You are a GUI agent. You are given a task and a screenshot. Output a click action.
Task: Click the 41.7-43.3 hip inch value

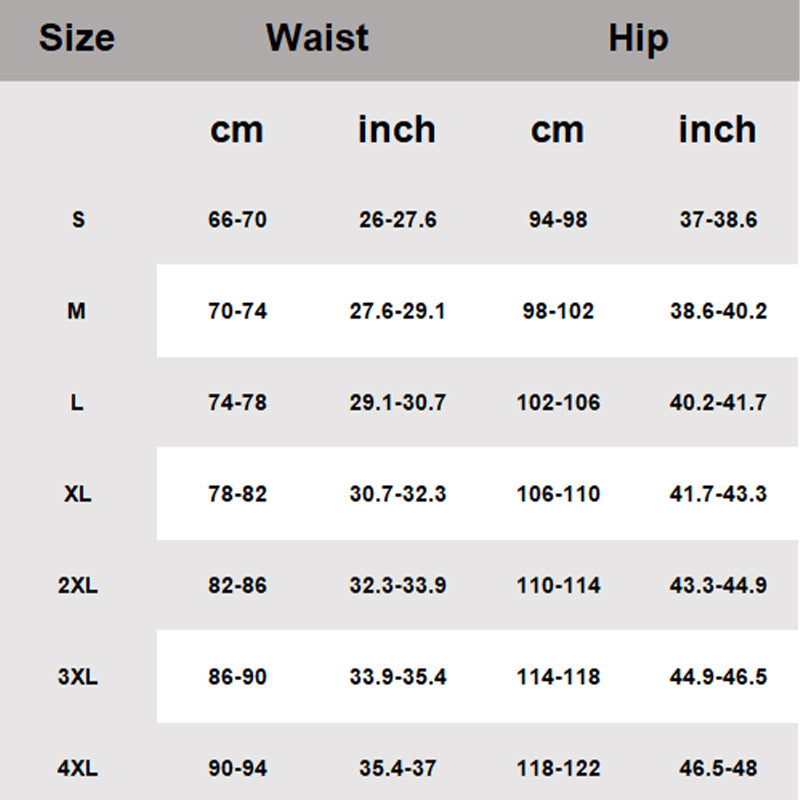[718, 494]
